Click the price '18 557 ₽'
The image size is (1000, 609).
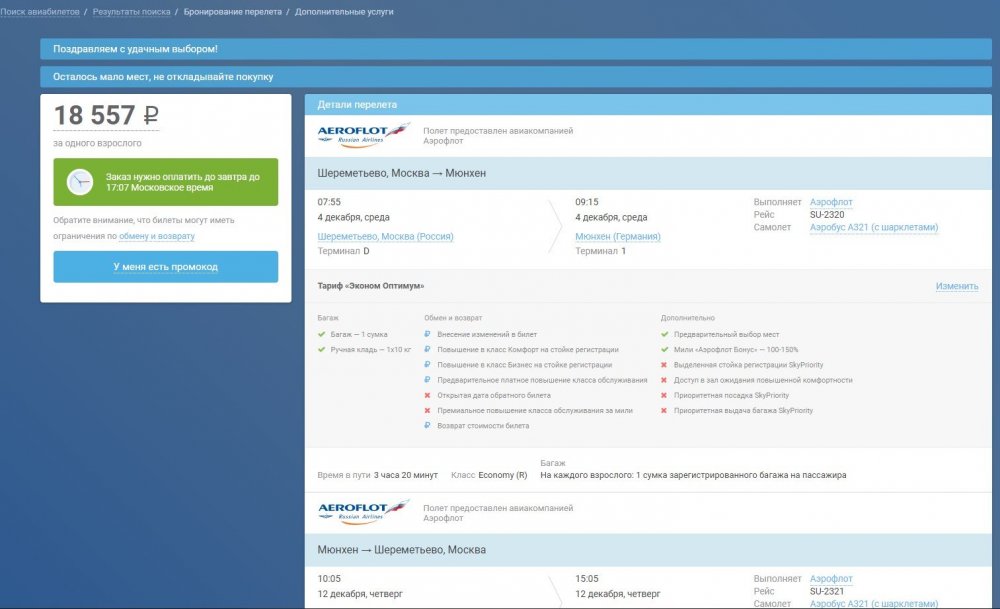tap(107, 115)
